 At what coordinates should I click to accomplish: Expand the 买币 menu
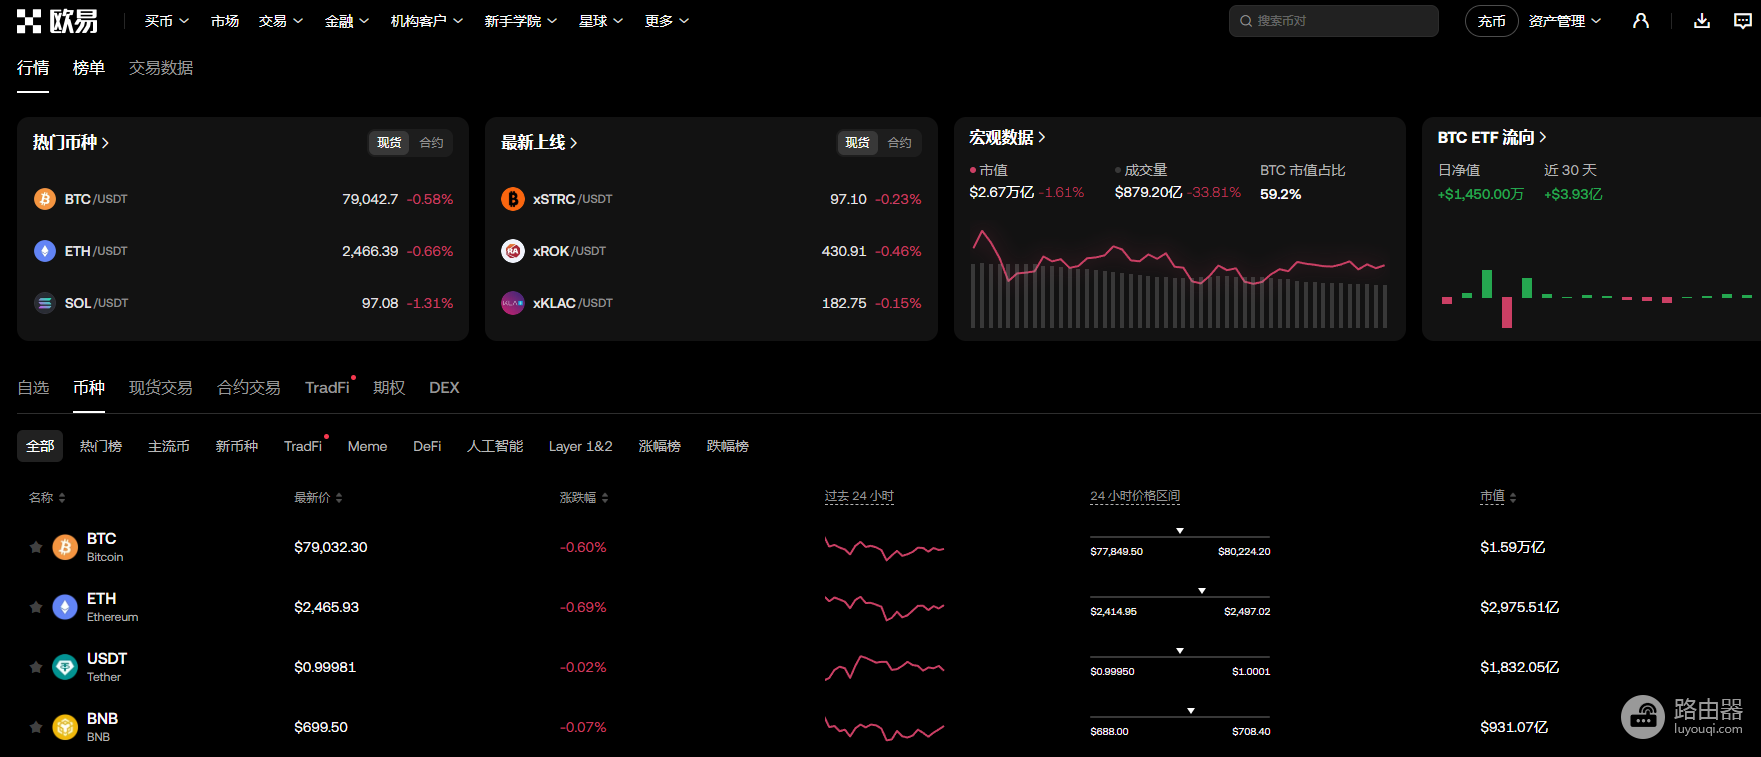[x=166, y=21]
